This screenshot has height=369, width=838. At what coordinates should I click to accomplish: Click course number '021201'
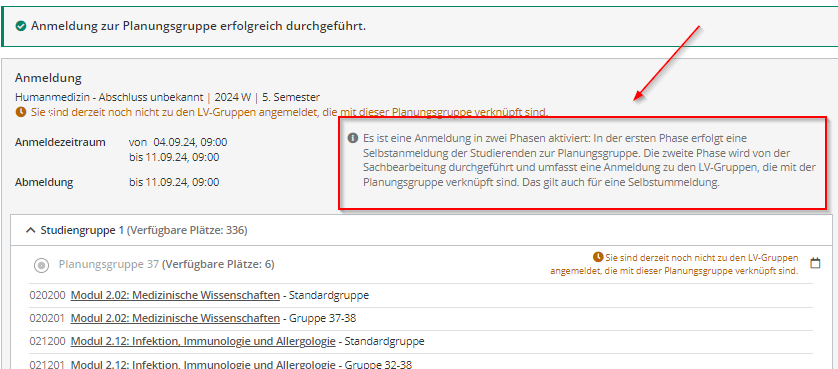coord(47,365)
